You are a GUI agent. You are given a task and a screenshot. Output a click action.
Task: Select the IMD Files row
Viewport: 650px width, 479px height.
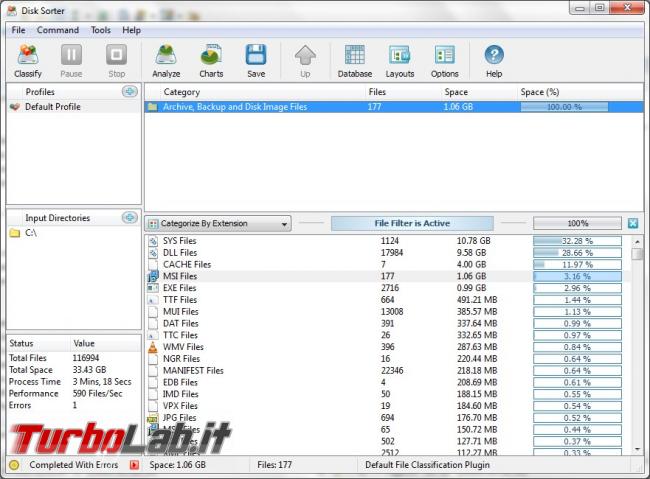(386, 394)
